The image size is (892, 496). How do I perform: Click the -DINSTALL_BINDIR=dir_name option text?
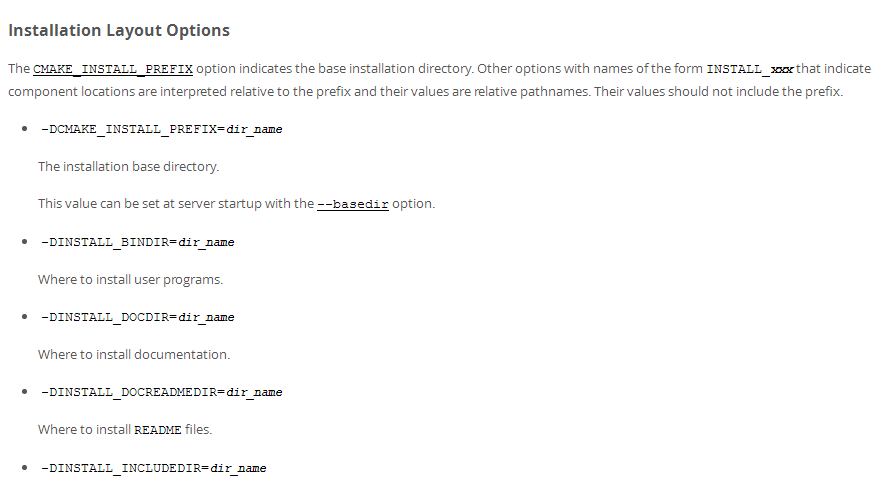pos(138,242)
